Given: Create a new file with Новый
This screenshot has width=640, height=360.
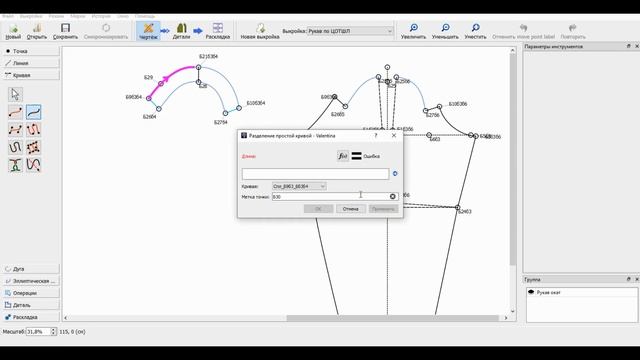Looking at the screenshot, I should (x=13, y=31).
